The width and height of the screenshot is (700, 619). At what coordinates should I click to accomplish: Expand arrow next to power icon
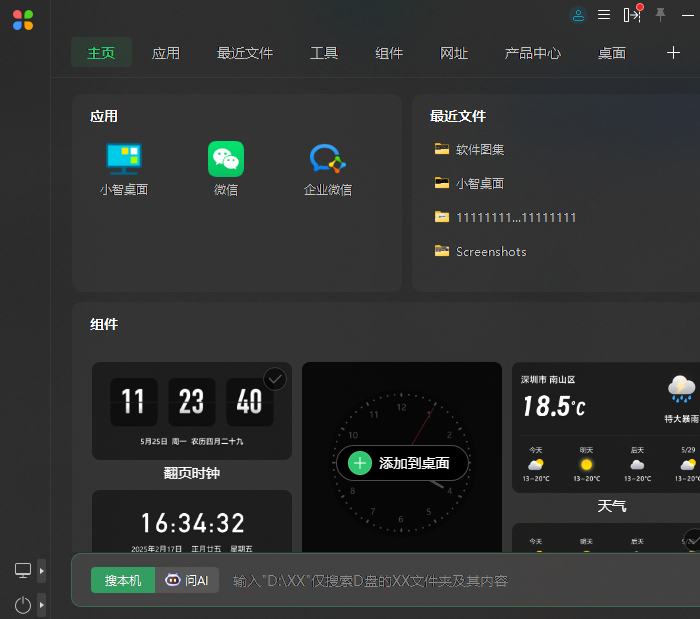click(42, 605)
